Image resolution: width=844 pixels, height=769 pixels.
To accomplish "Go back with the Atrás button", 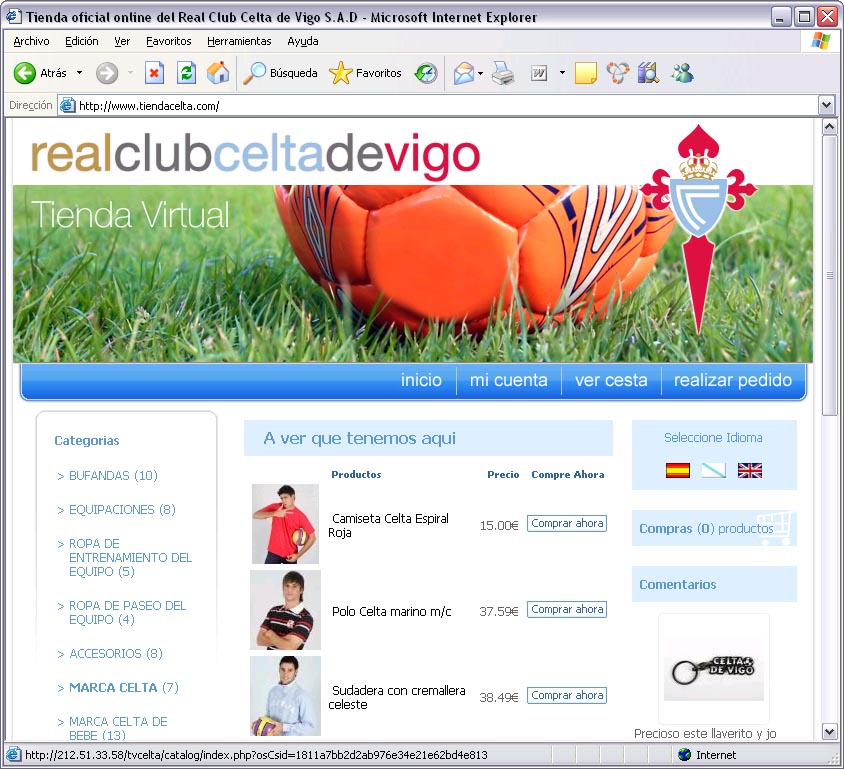I will coord(40,73).
